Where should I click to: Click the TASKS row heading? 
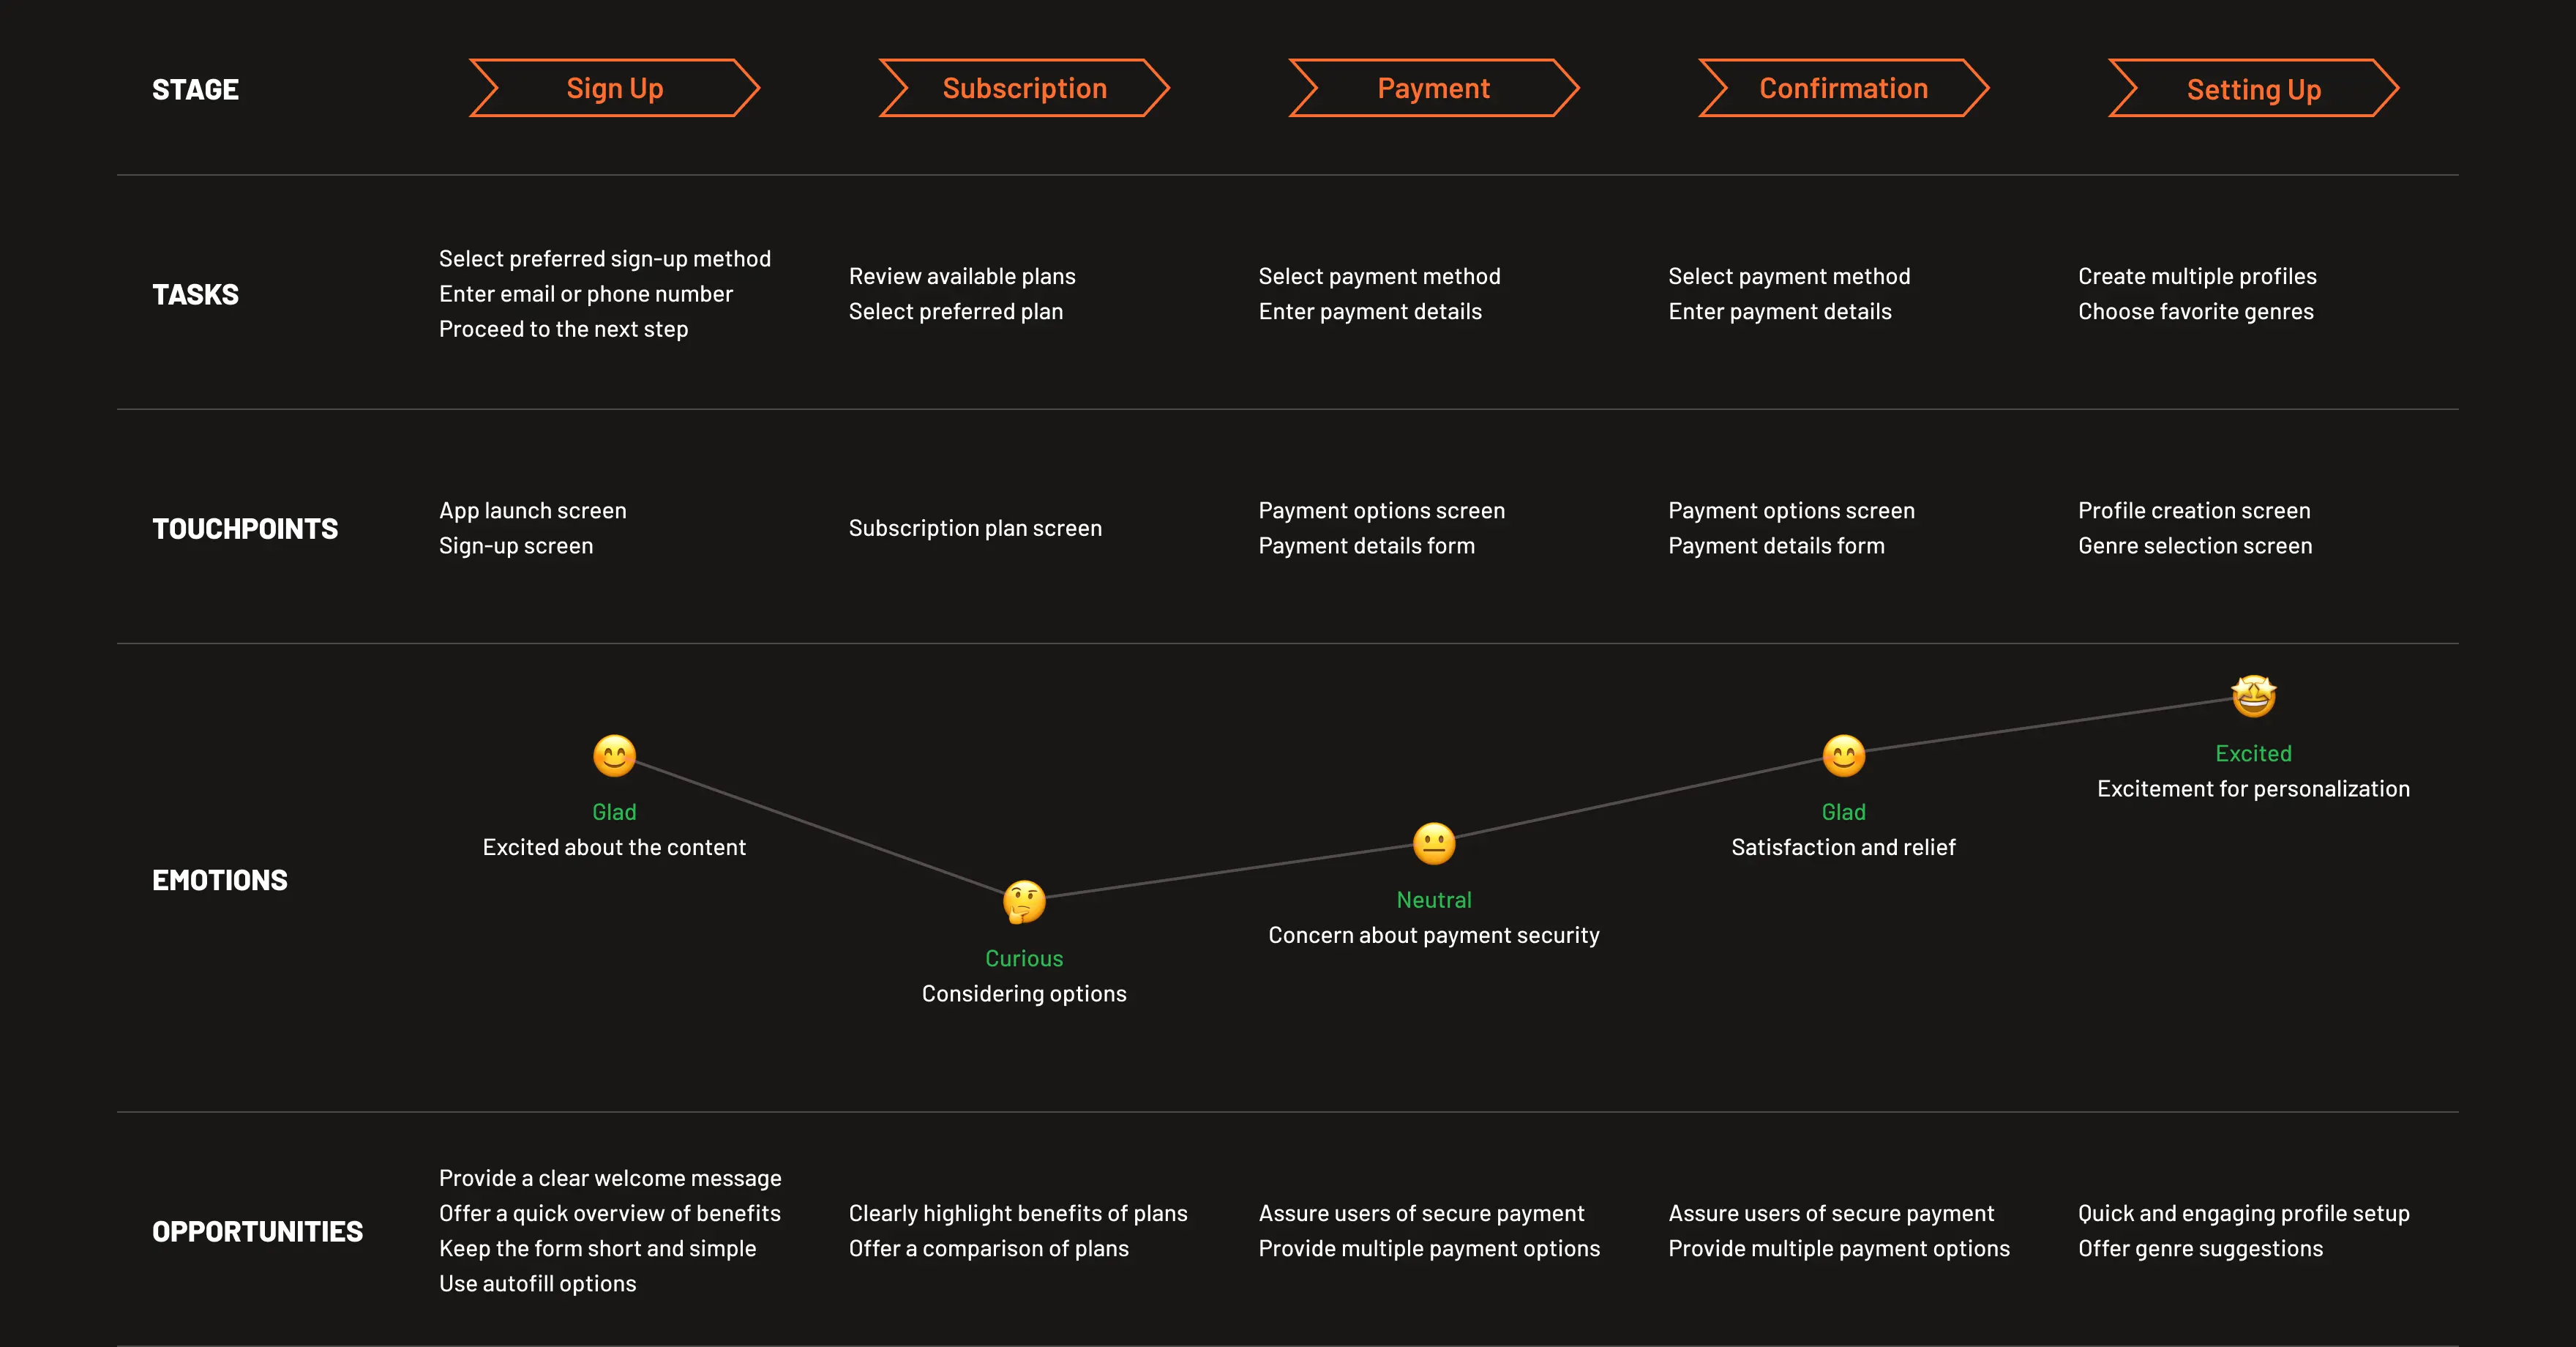click(x=195, y=295)
